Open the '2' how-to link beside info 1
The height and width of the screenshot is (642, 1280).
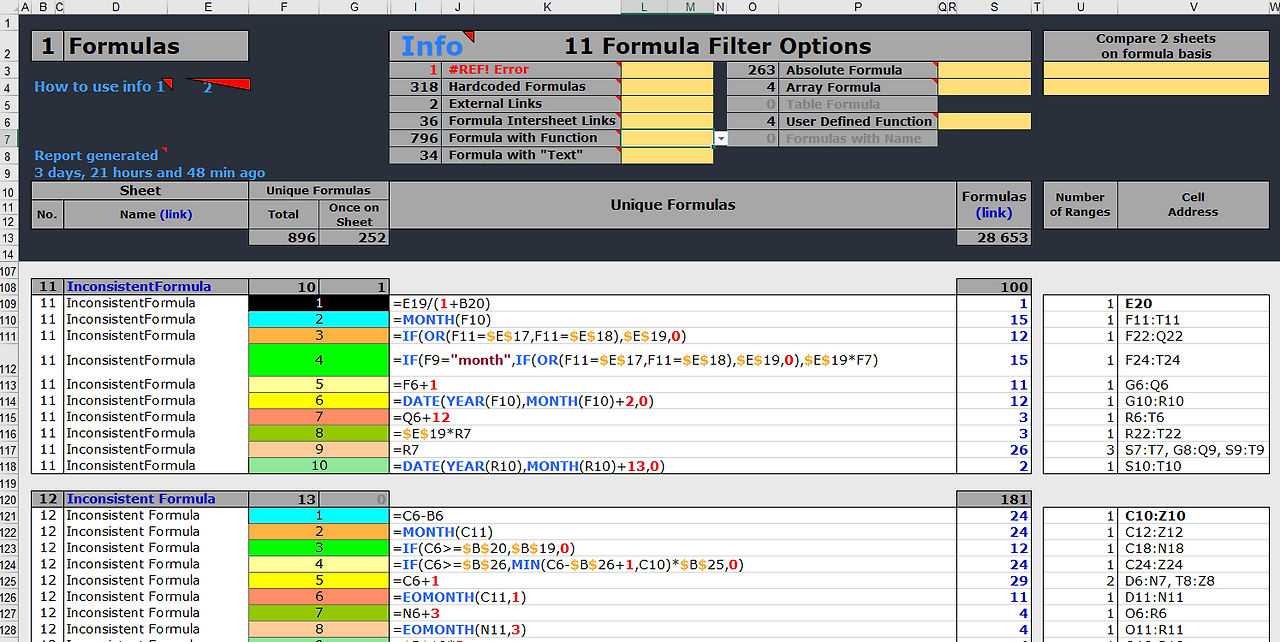point(208,87)
